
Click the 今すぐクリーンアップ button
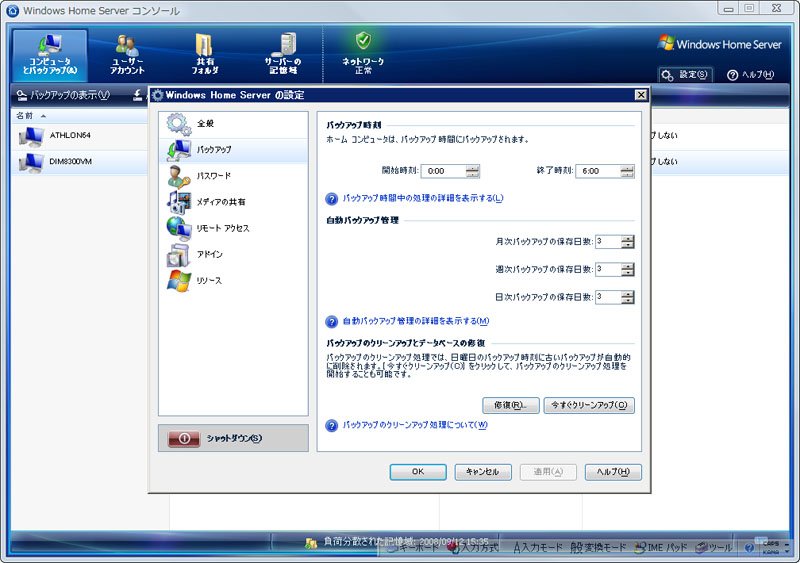(589, 405)
